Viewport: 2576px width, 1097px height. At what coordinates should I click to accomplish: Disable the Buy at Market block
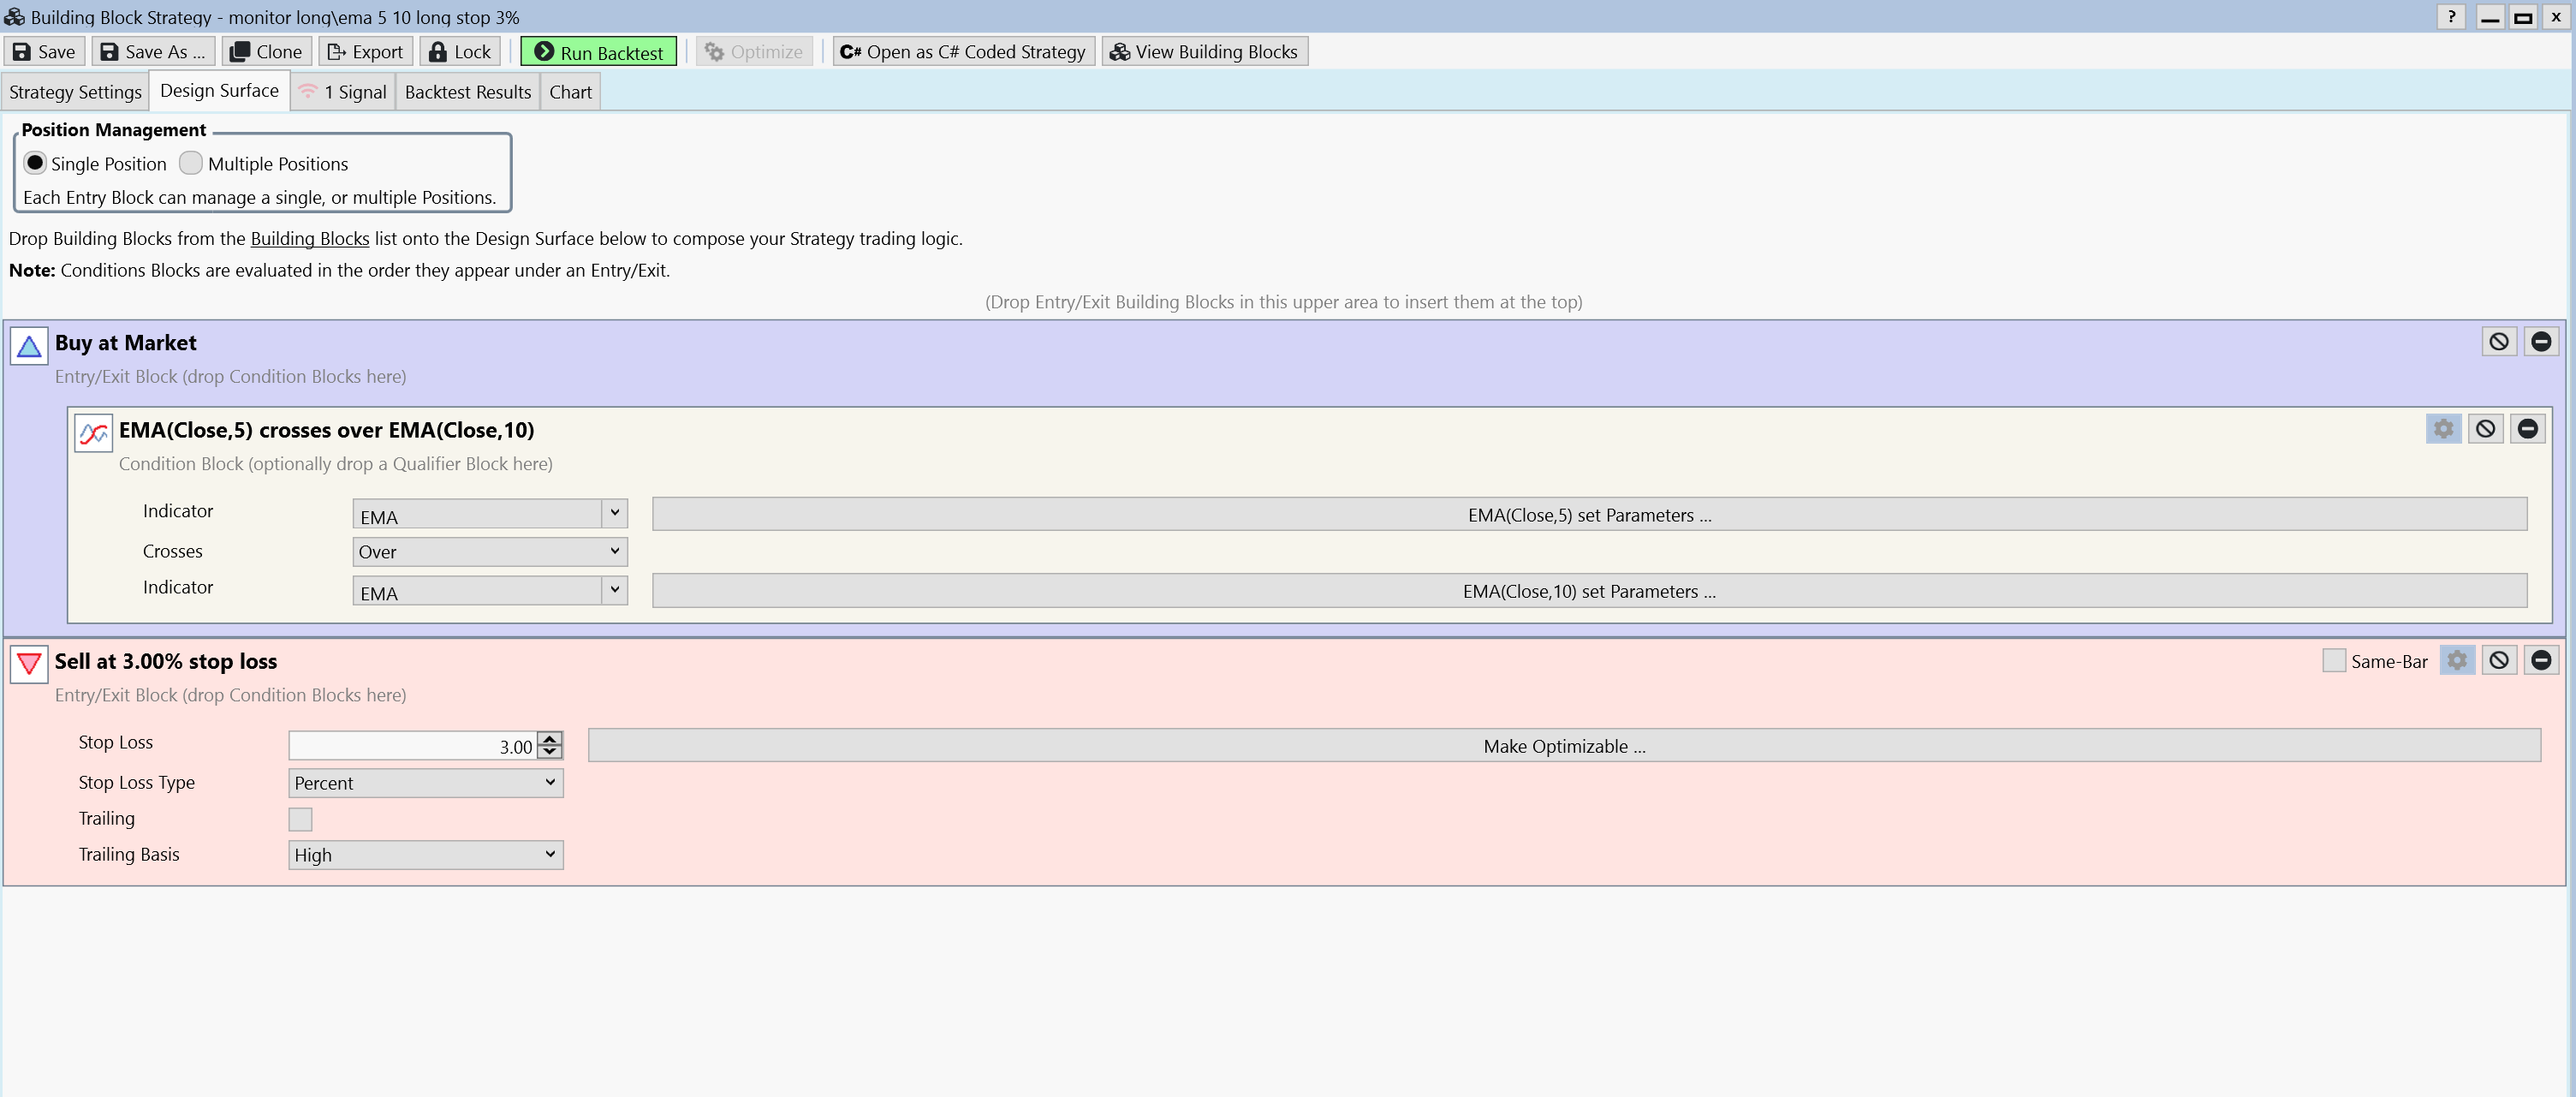2499,342
